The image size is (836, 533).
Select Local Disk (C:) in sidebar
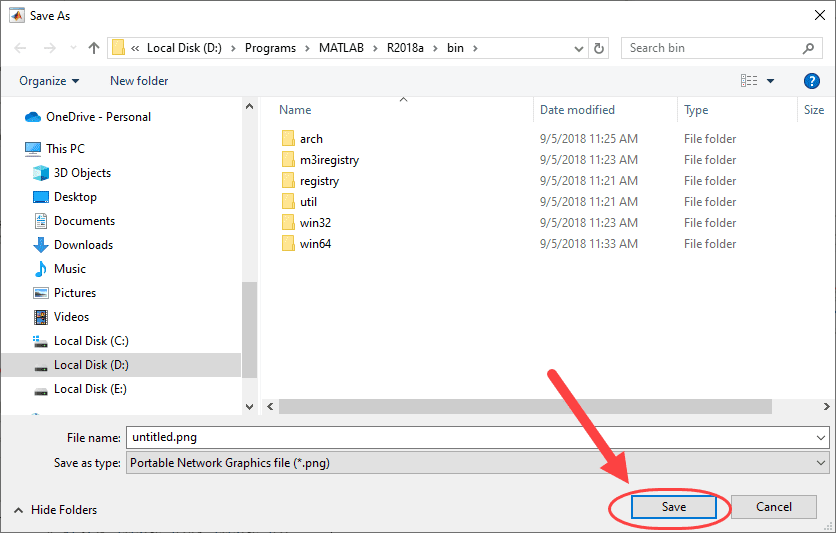(81, 341)
